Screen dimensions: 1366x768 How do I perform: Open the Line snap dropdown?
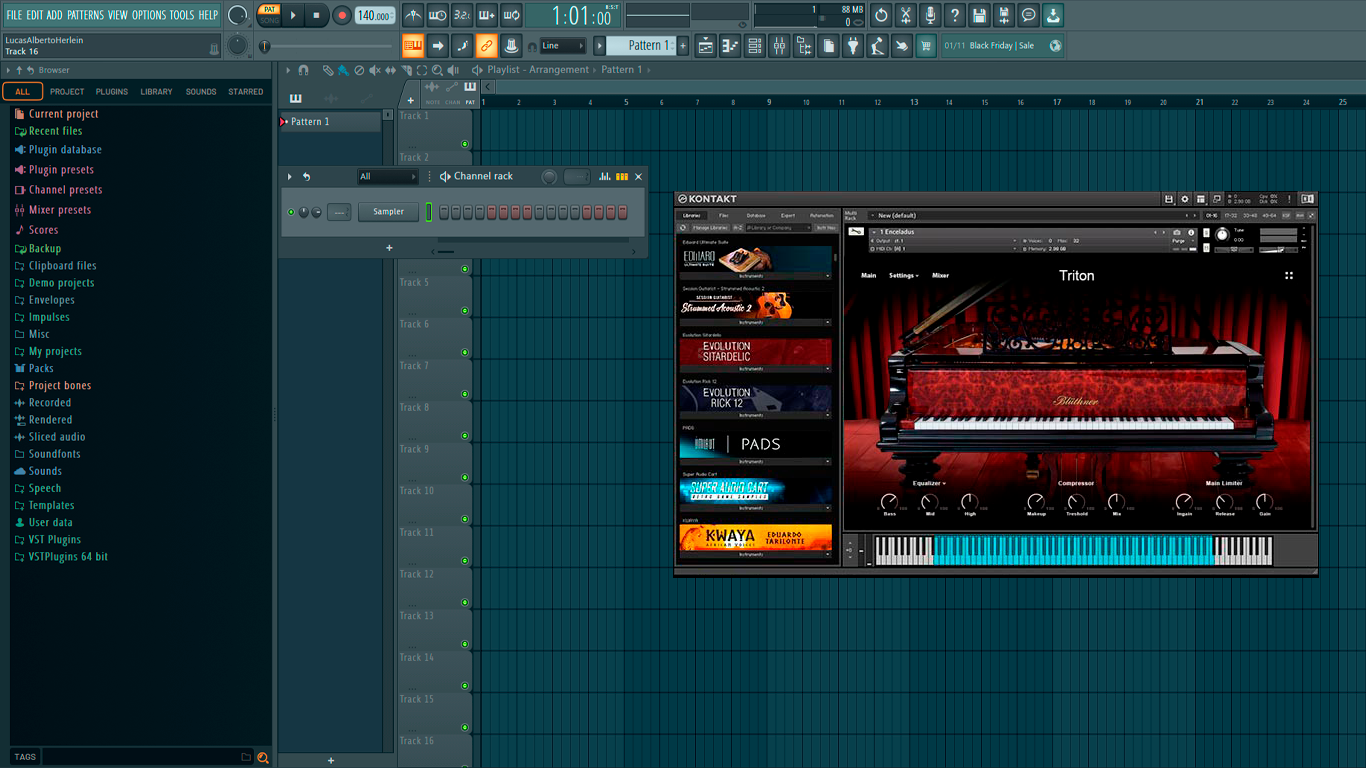point(563,45)
